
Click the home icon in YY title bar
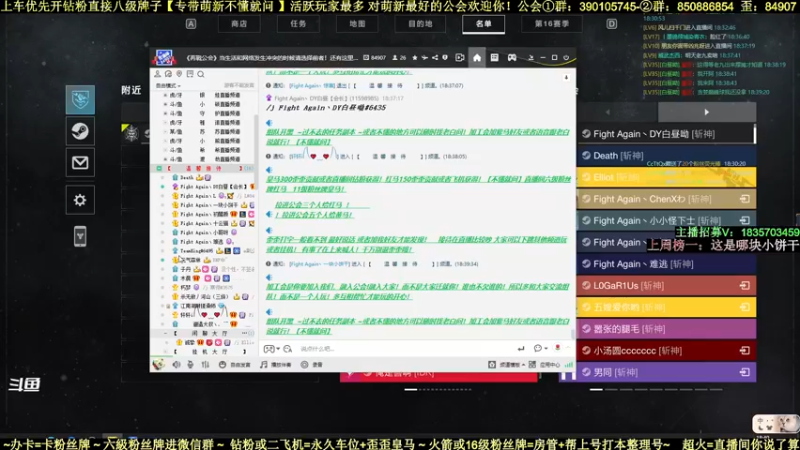click(x=477, y=58)
